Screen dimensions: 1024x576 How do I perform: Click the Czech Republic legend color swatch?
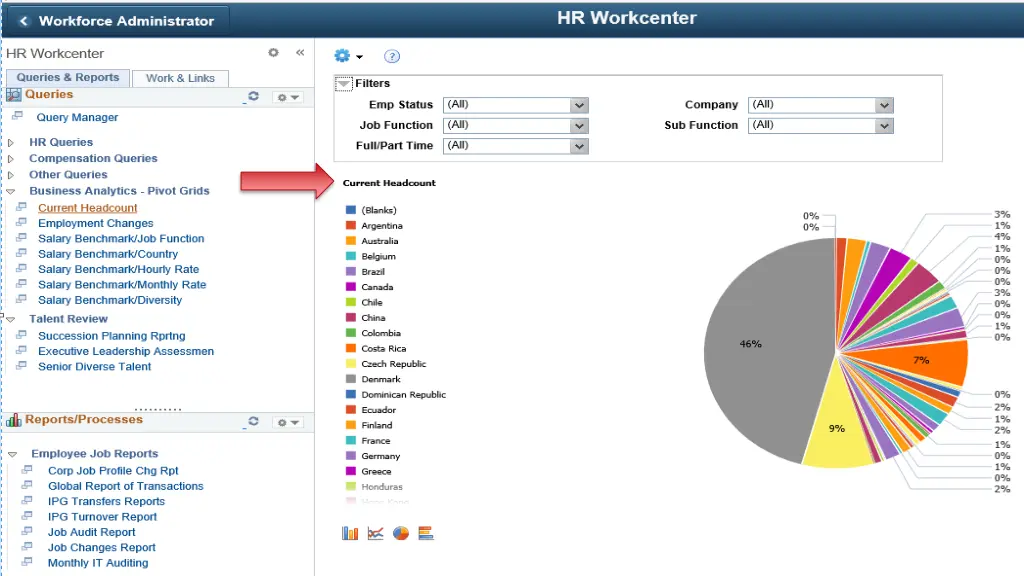(x=351, y=364)
